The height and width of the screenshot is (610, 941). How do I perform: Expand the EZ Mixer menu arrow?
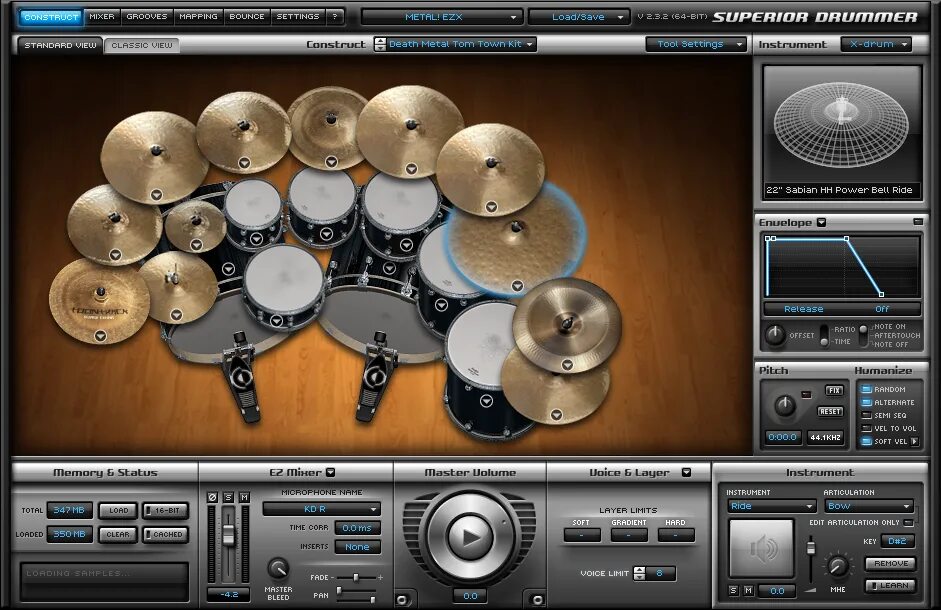pyautogui.click(x=331, y=473)
